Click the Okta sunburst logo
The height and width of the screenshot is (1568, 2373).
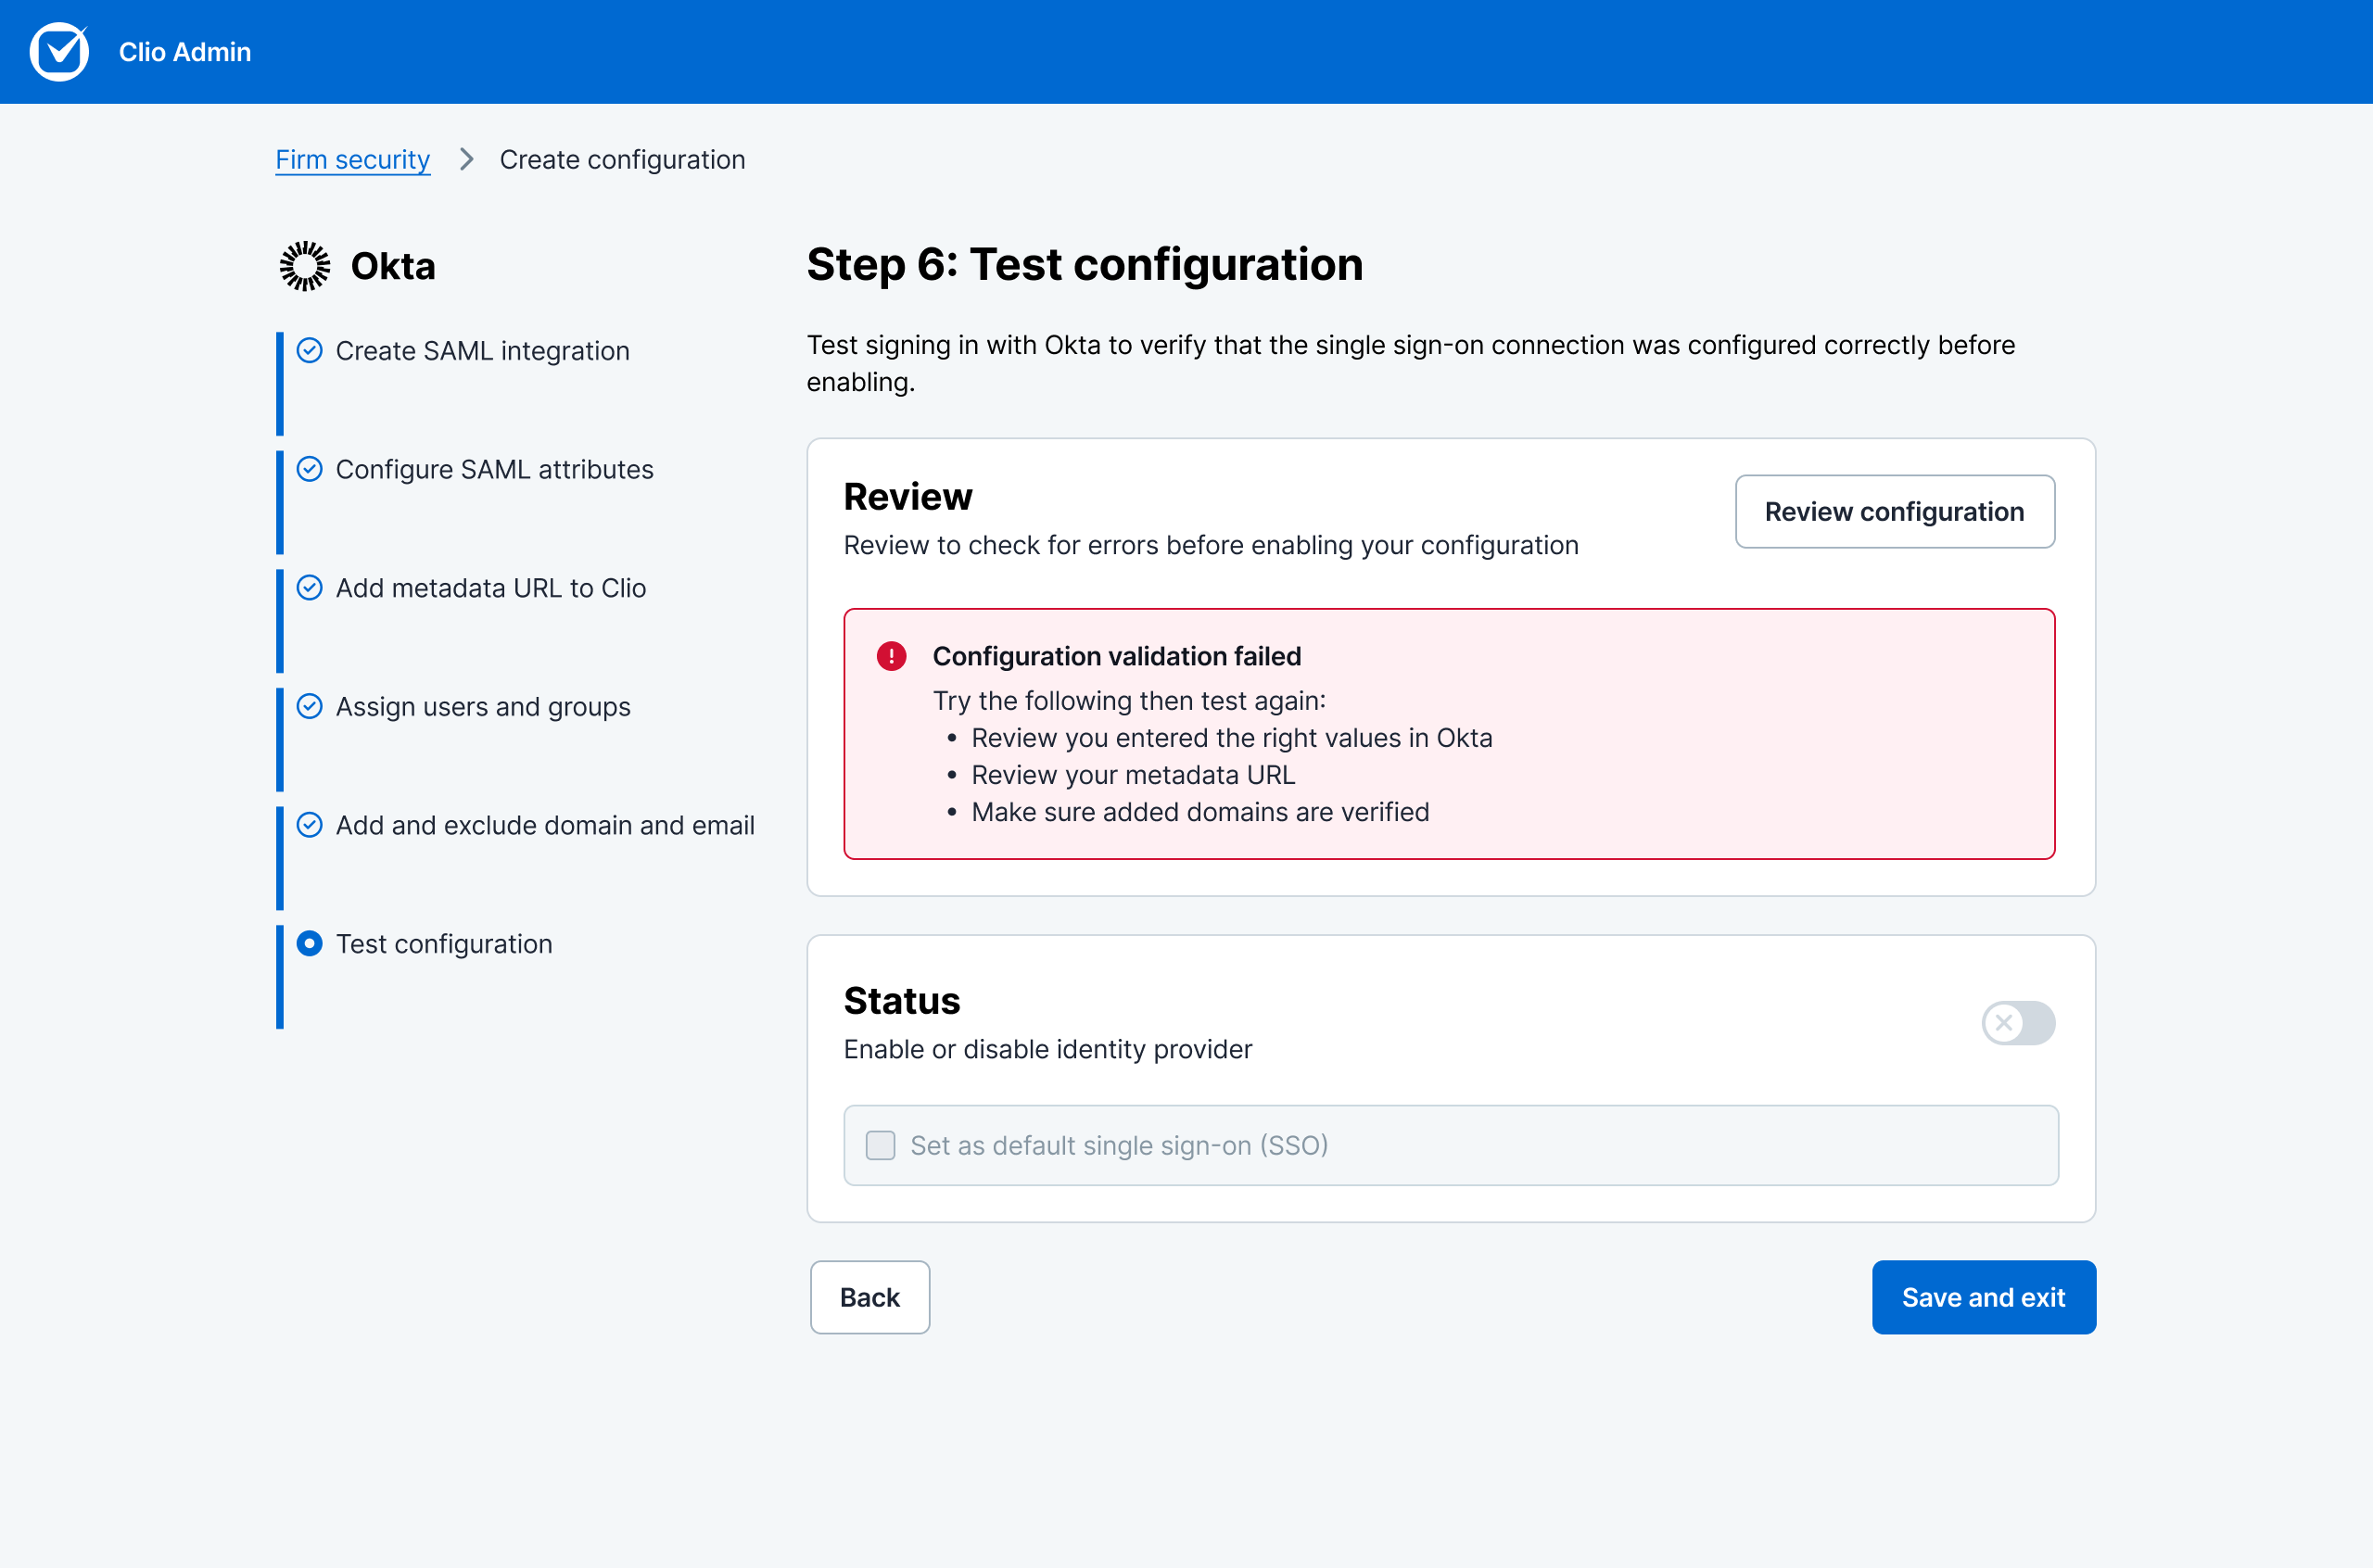pos(304,266)
